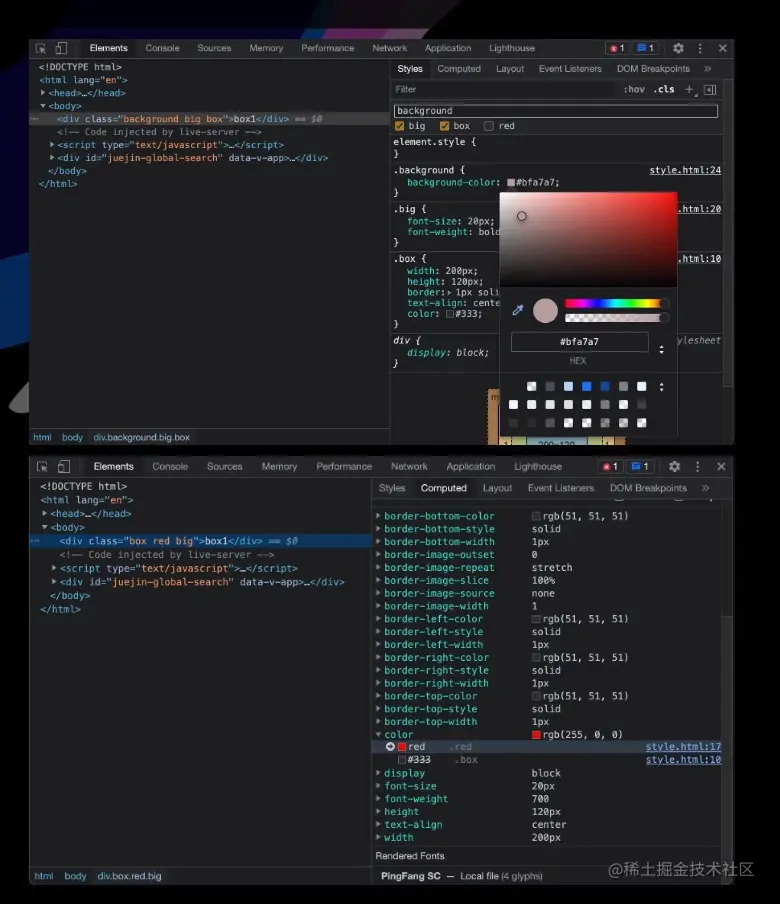The image size is (780, 904).
Task: Click the hue slider in color picker
Action: tap(616, 303)
